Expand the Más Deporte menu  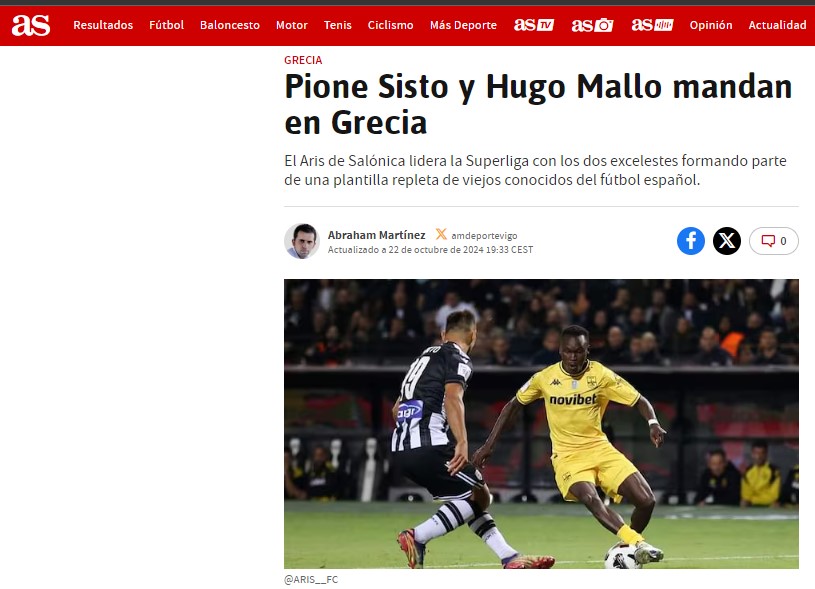point(463,25)
